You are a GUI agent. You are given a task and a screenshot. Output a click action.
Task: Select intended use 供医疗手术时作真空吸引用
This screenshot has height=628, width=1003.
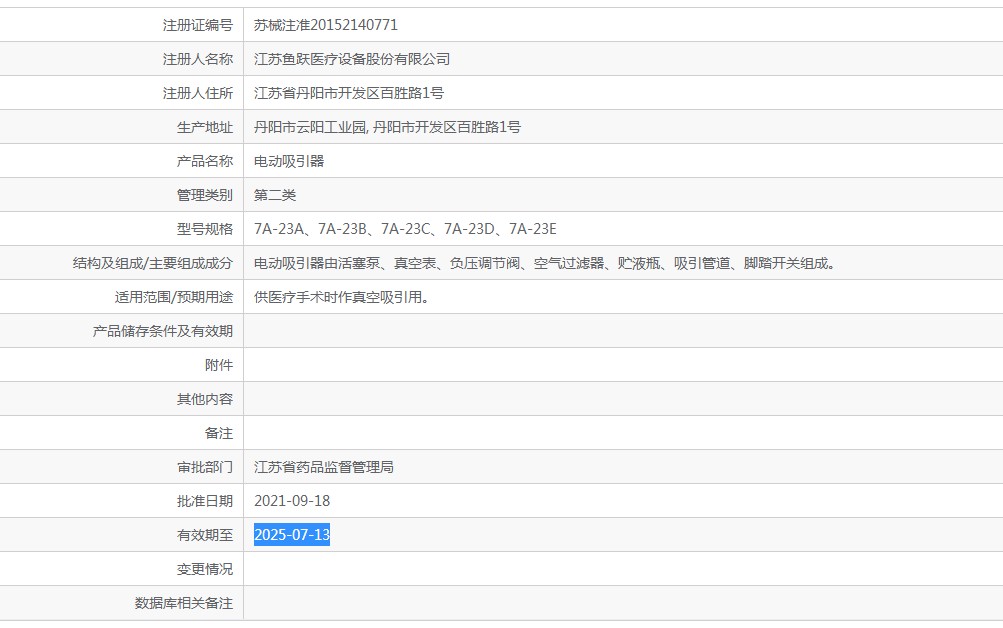[342, 297]
